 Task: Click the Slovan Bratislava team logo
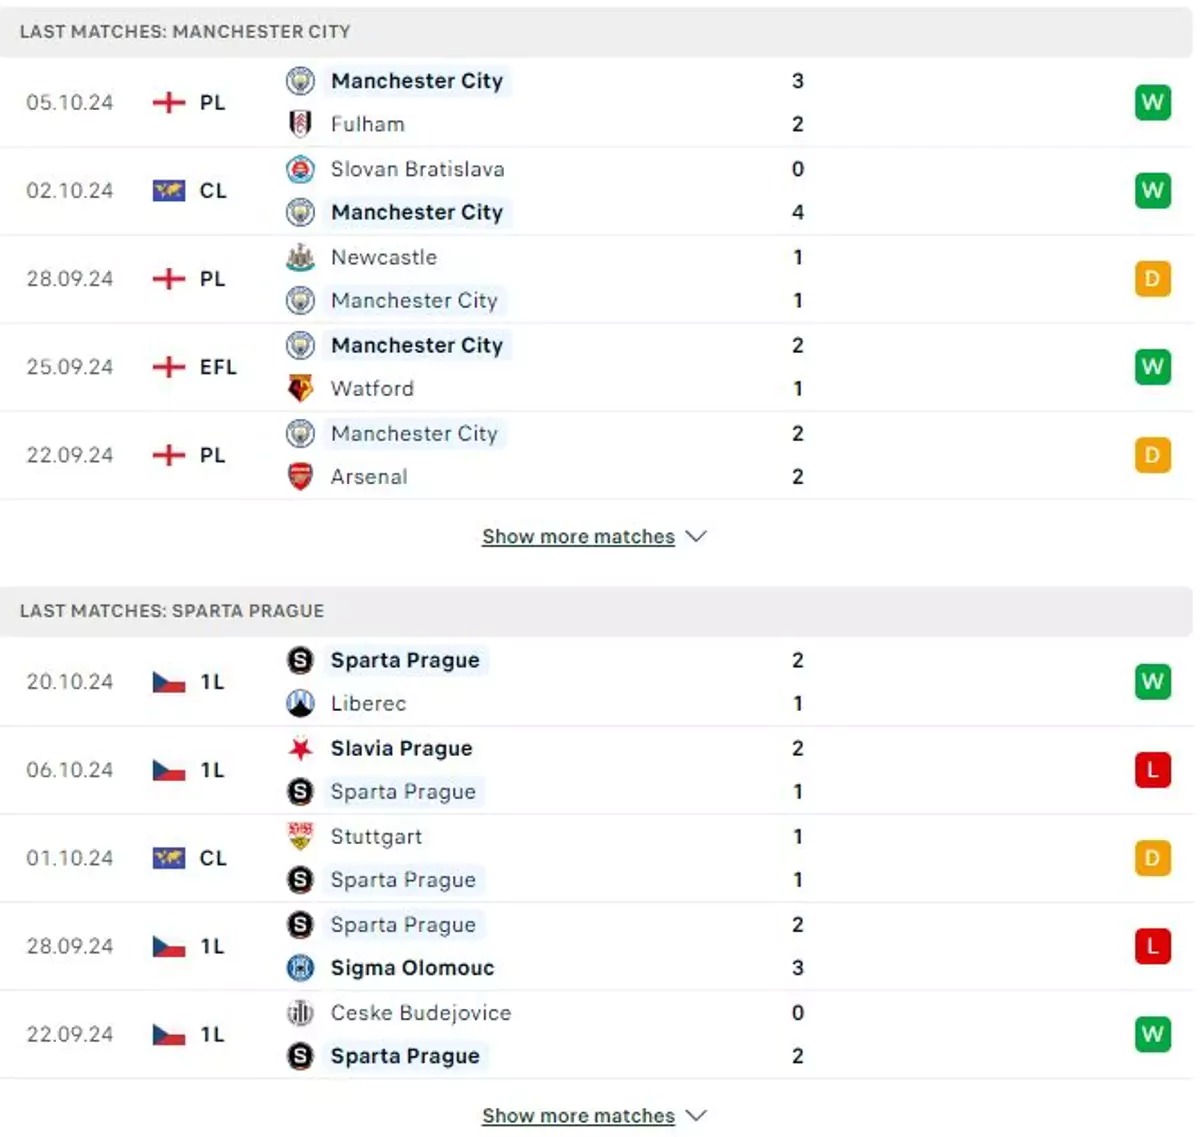pyautogui.click(x=300, y=169)
